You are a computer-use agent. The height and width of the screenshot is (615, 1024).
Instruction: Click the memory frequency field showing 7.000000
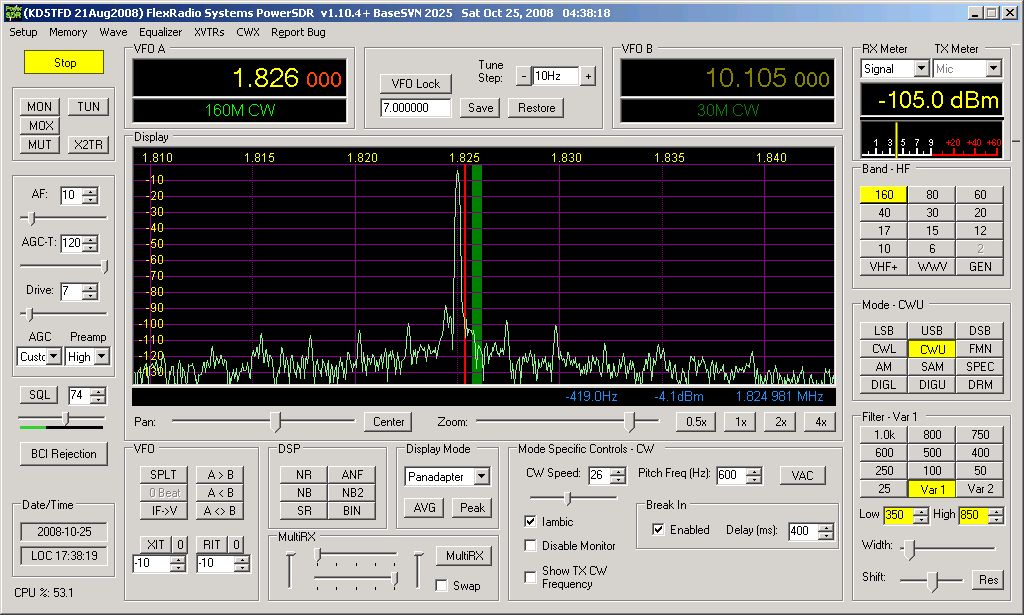click(415, 108)
